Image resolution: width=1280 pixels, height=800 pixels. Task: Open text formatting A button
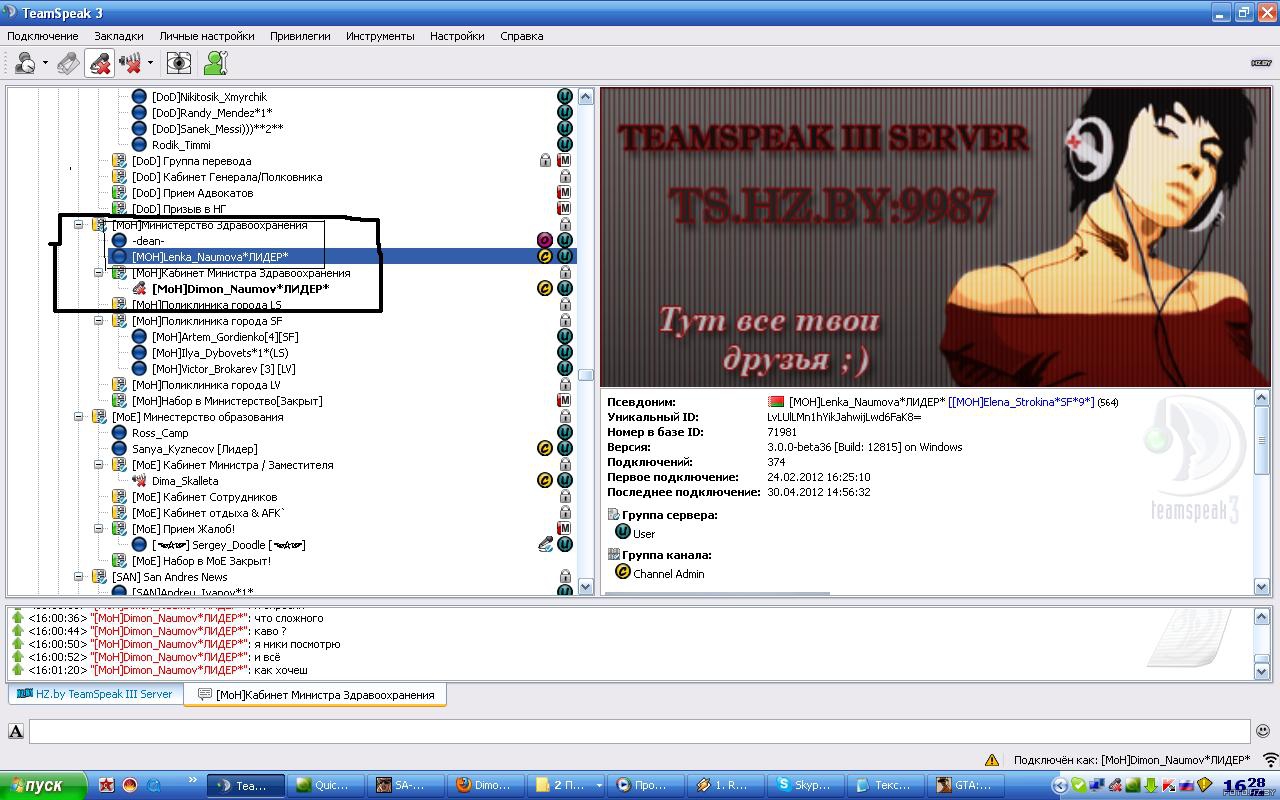(x=16, y=731)
